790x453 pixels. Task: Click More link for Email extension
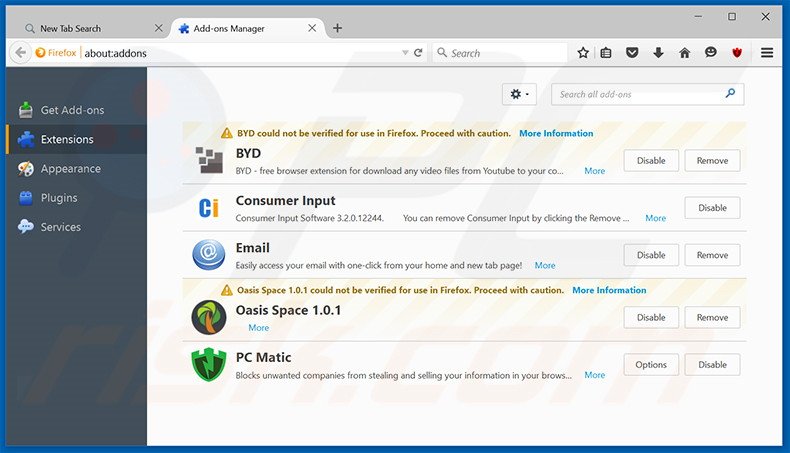pyautogui.click(x=545, y=266)
